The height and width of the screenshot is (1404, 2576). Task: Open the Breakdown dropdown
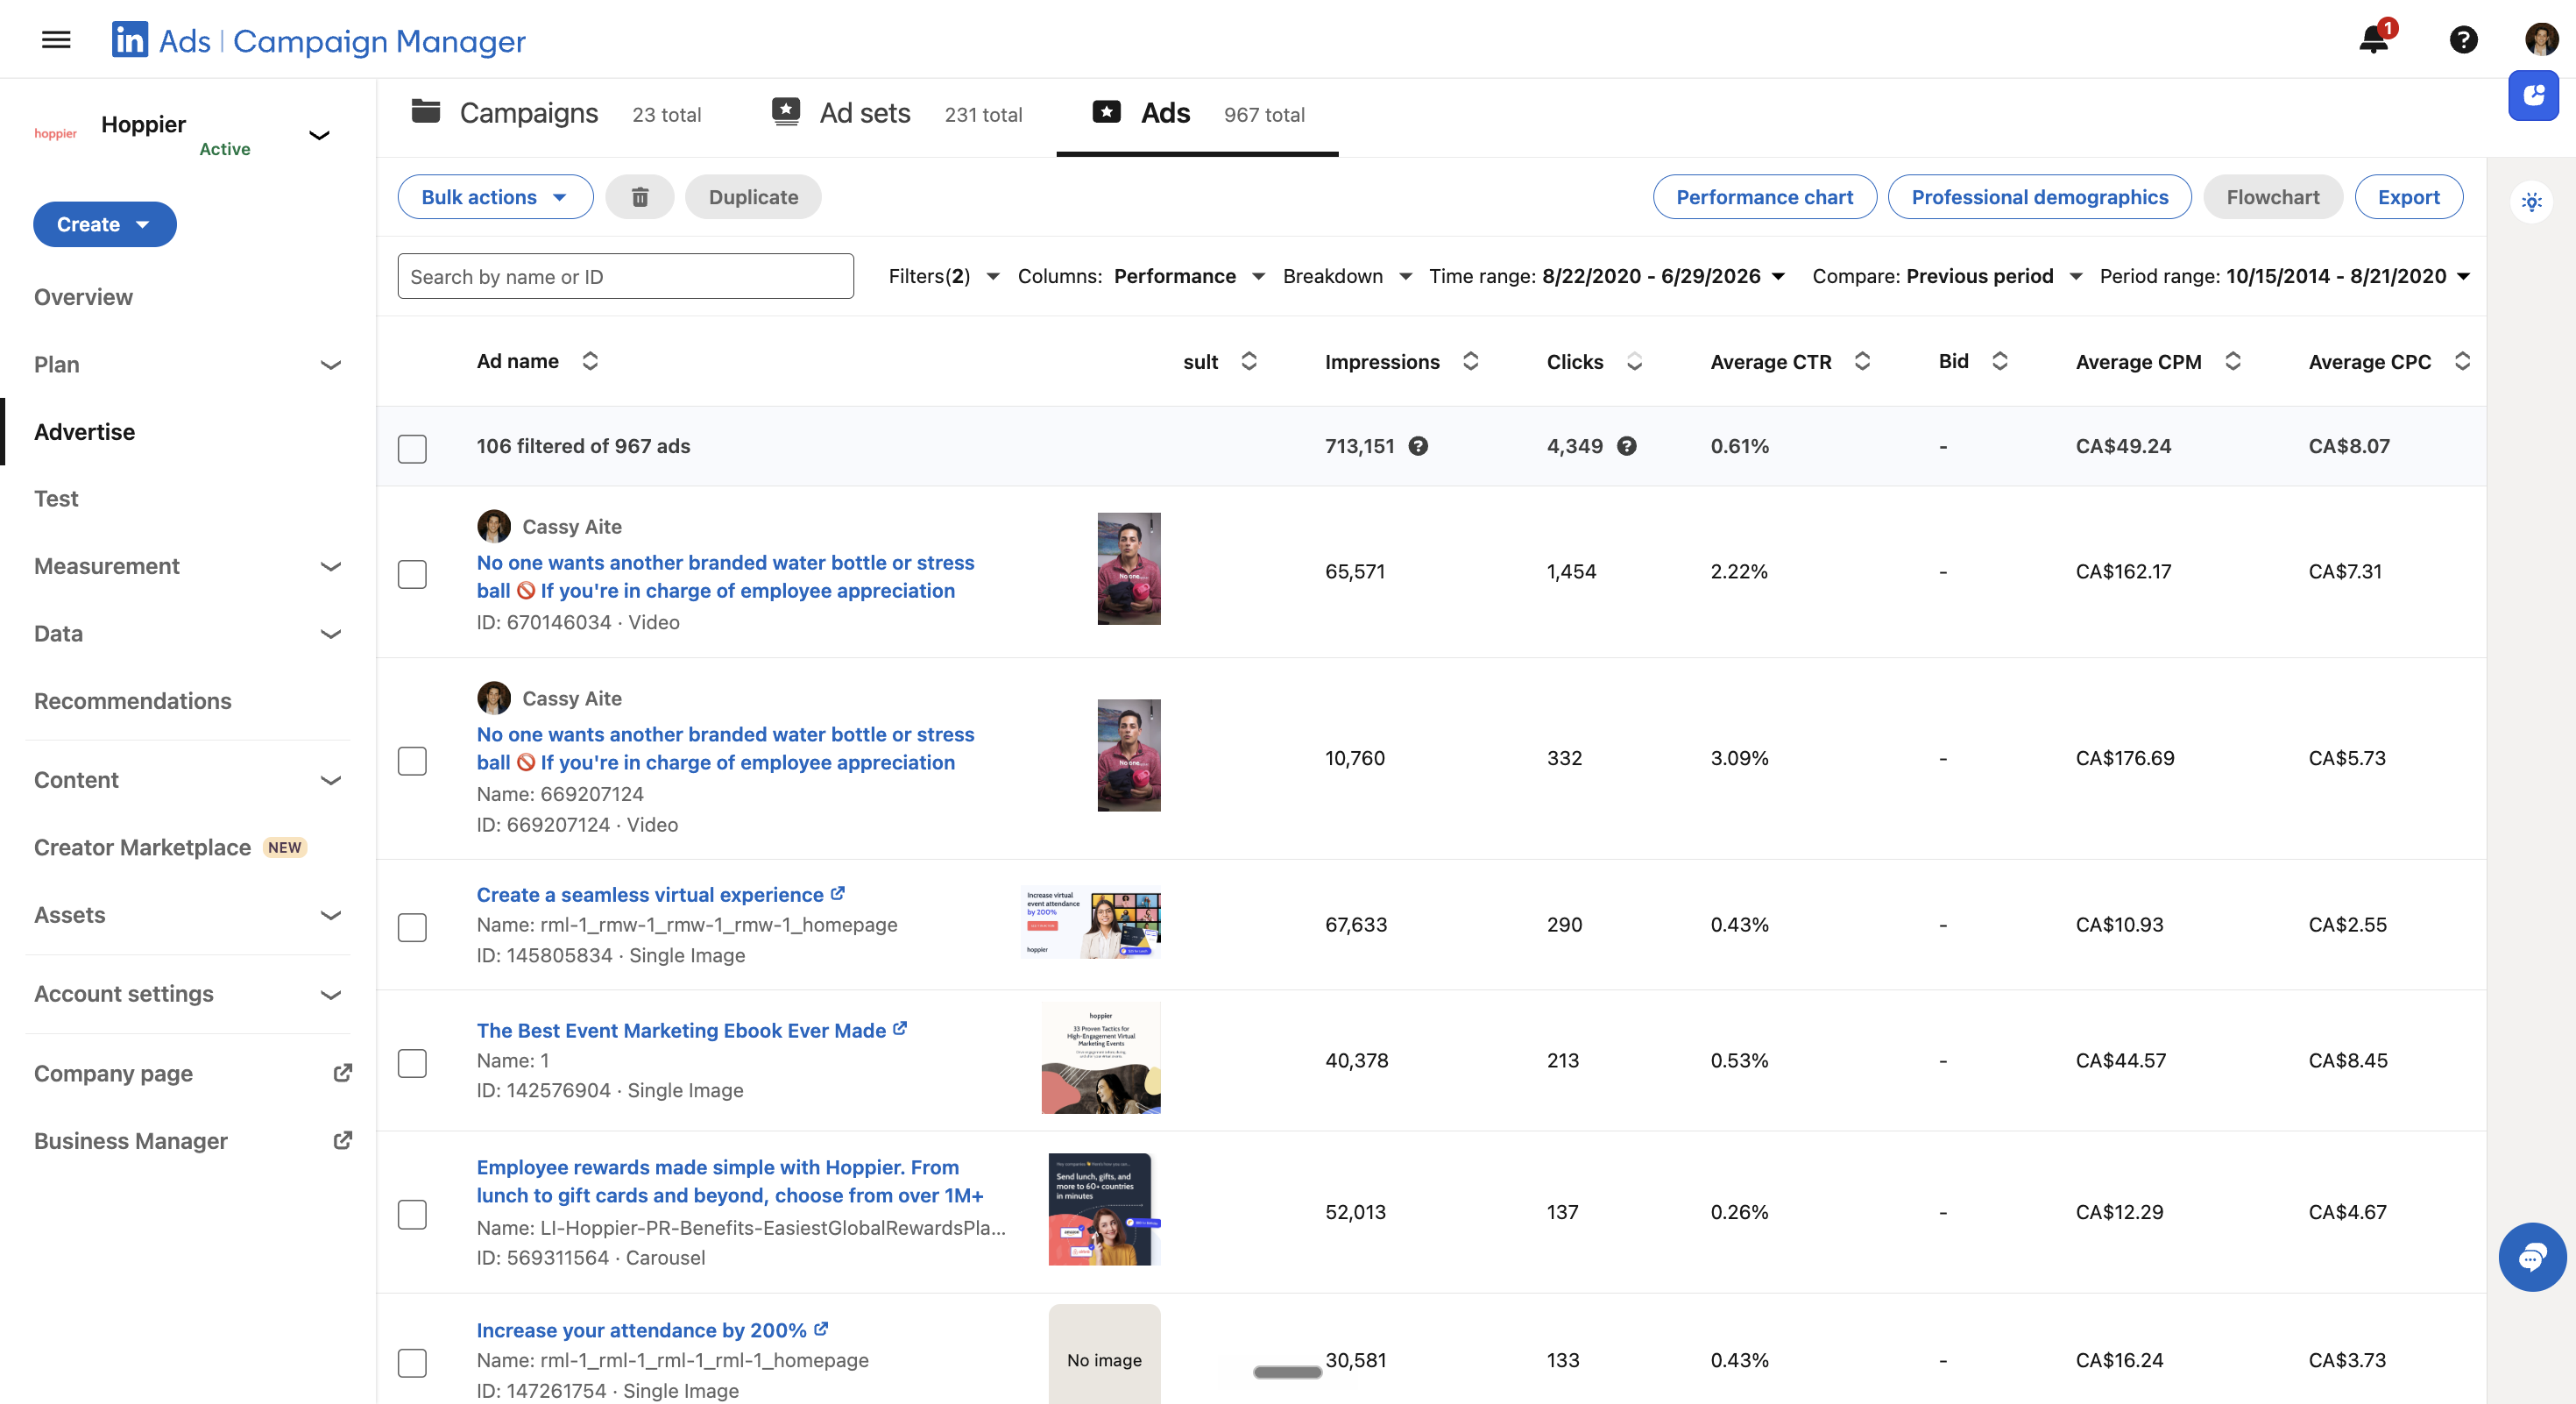click(1347, 276)
